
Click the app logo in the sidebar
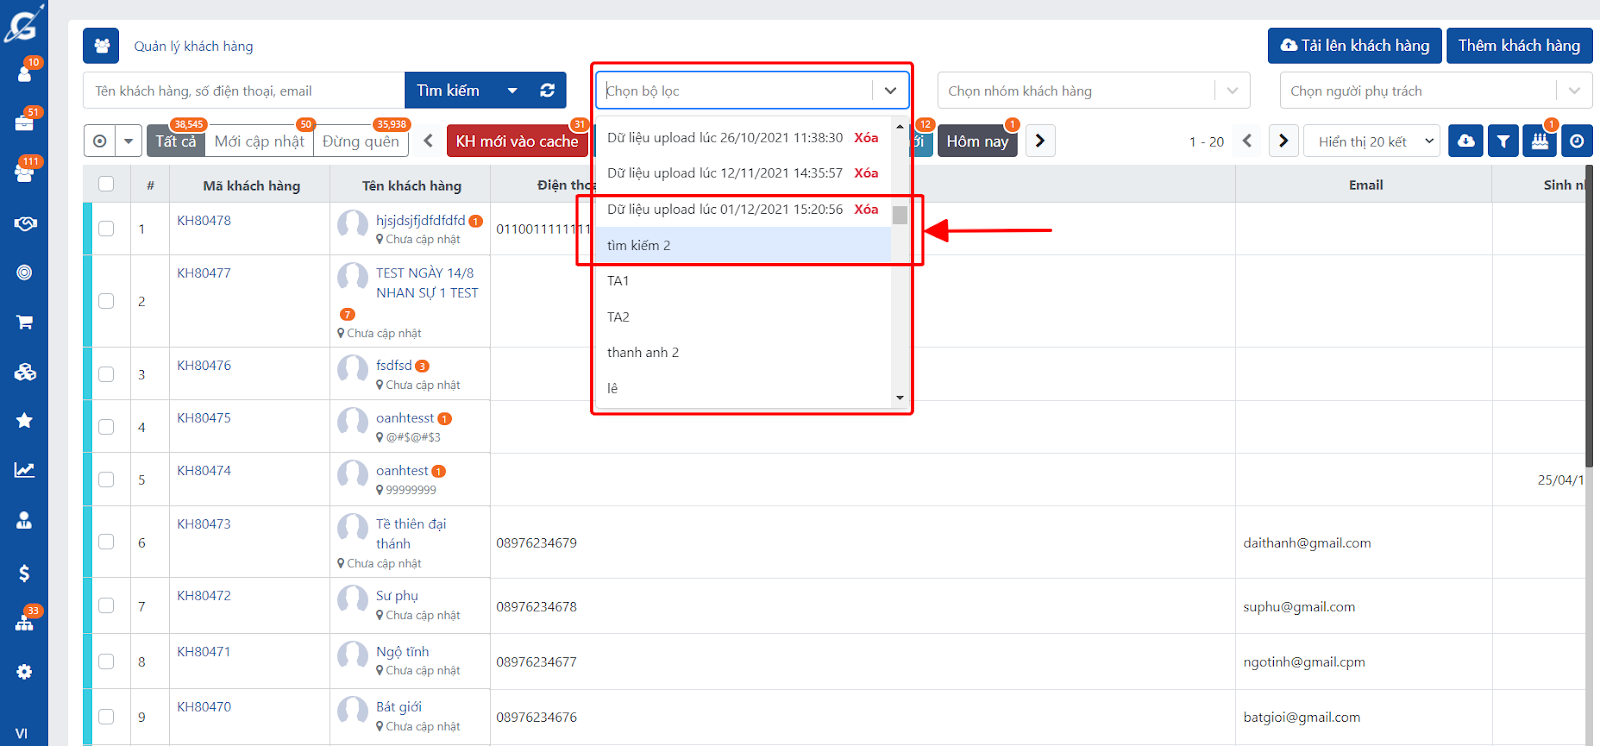pyautogui.click(x=24, y=24)
